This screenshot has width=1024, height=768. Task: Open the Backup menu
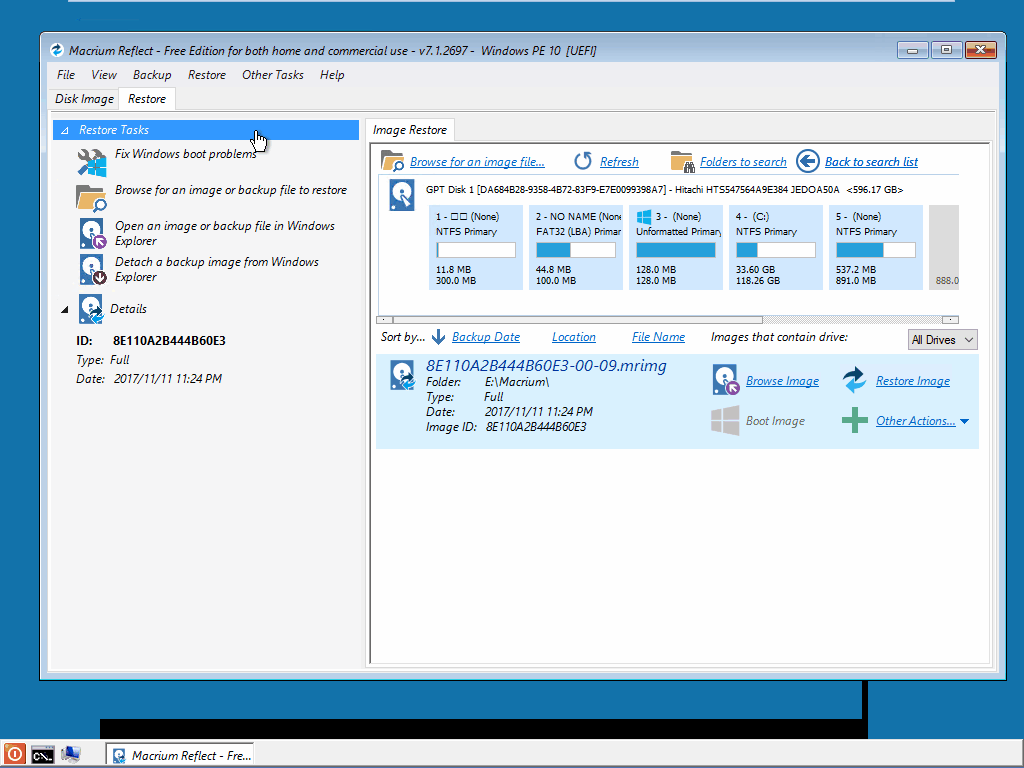coord(152,75)
